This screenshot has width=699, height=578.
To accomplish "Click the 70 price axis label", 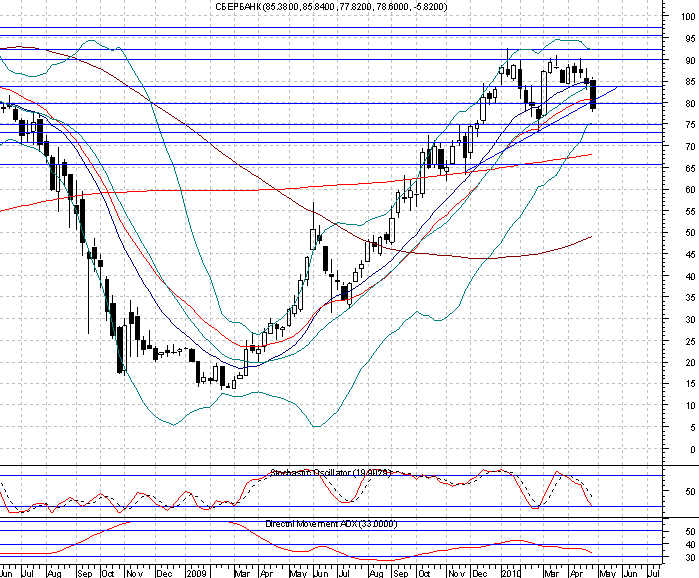I will [690, 147].
